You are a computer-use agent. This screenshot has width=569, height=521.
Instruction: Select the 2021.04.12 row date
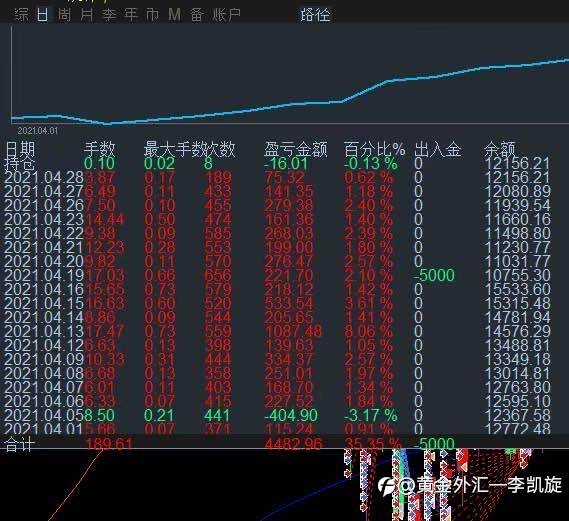[x=44, y=345]
